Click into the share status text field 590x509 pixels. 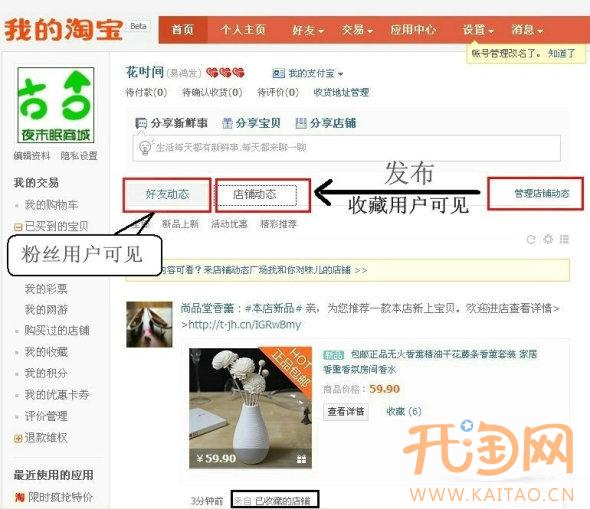[x=347, y=148]
